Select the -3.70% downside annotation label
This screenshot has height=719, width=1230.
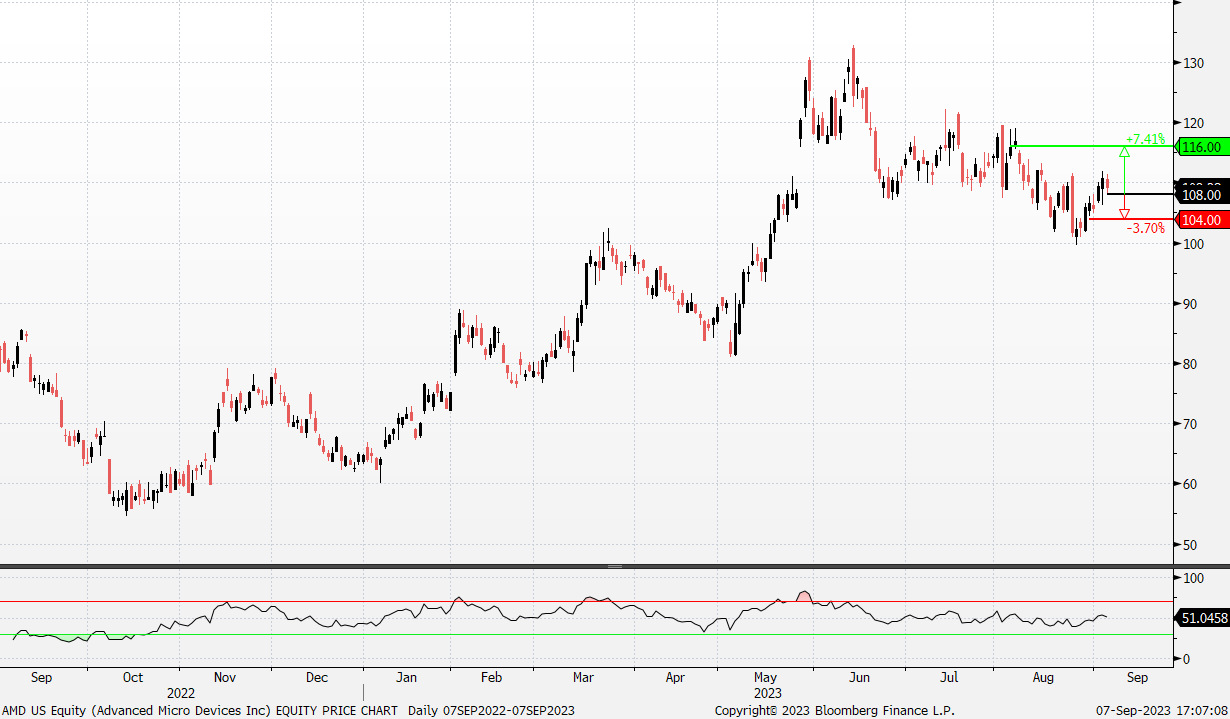click(1146, 228)
